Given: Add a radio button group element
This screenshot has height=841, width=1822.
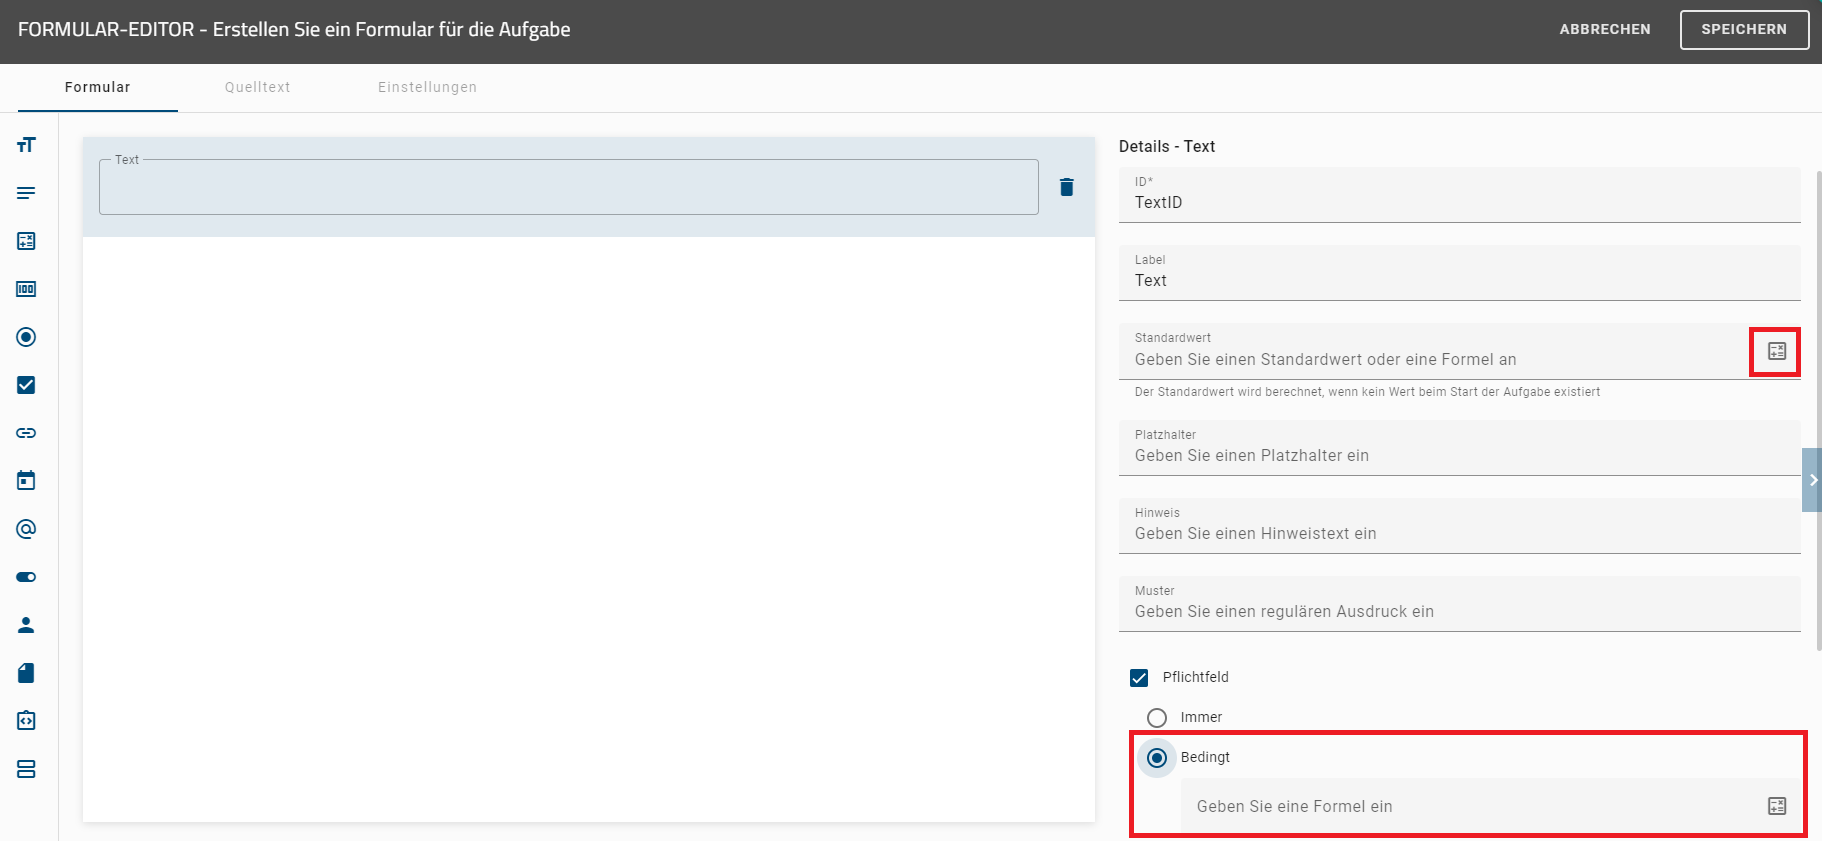Looking at the screenshot, I should pyautogui.click(x=26, y=337).
